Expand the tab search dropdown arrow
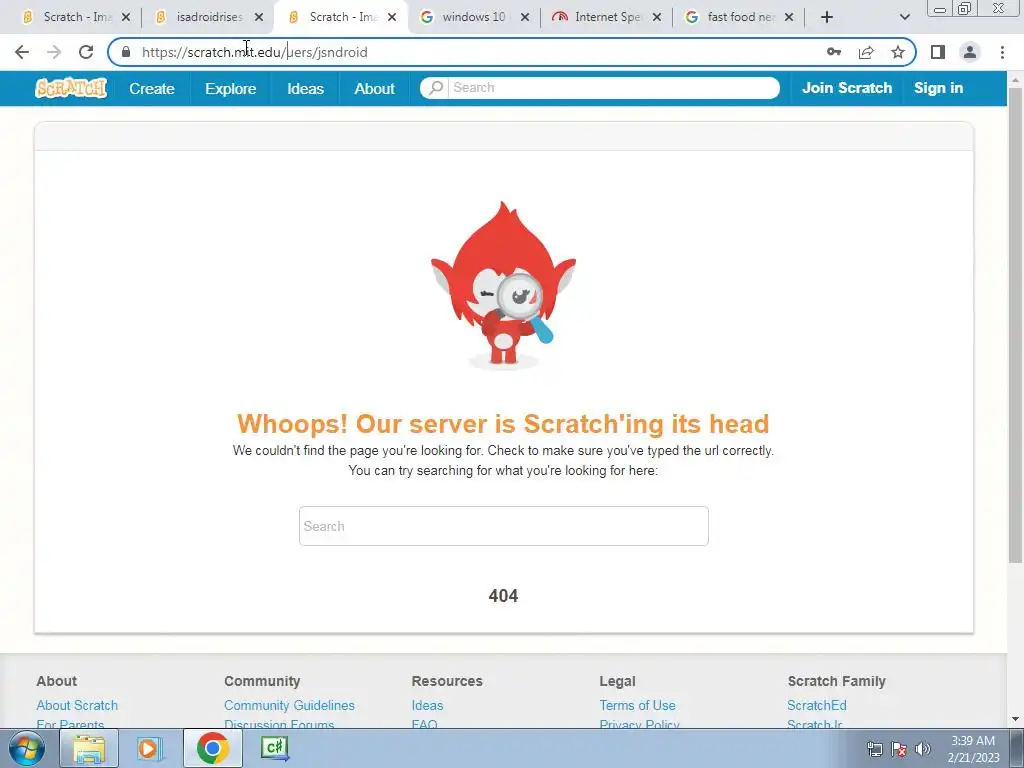Image resolution: width=1024 pixels, height=768 pixels. click(904, 17)
